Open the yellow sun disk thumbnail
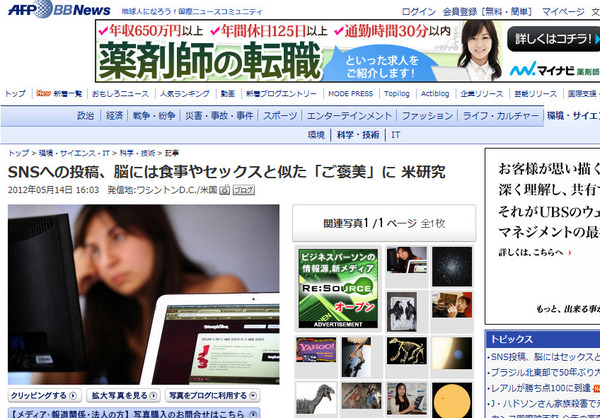The width and height of the screenshot is (600, 418). tap(452, 400)
